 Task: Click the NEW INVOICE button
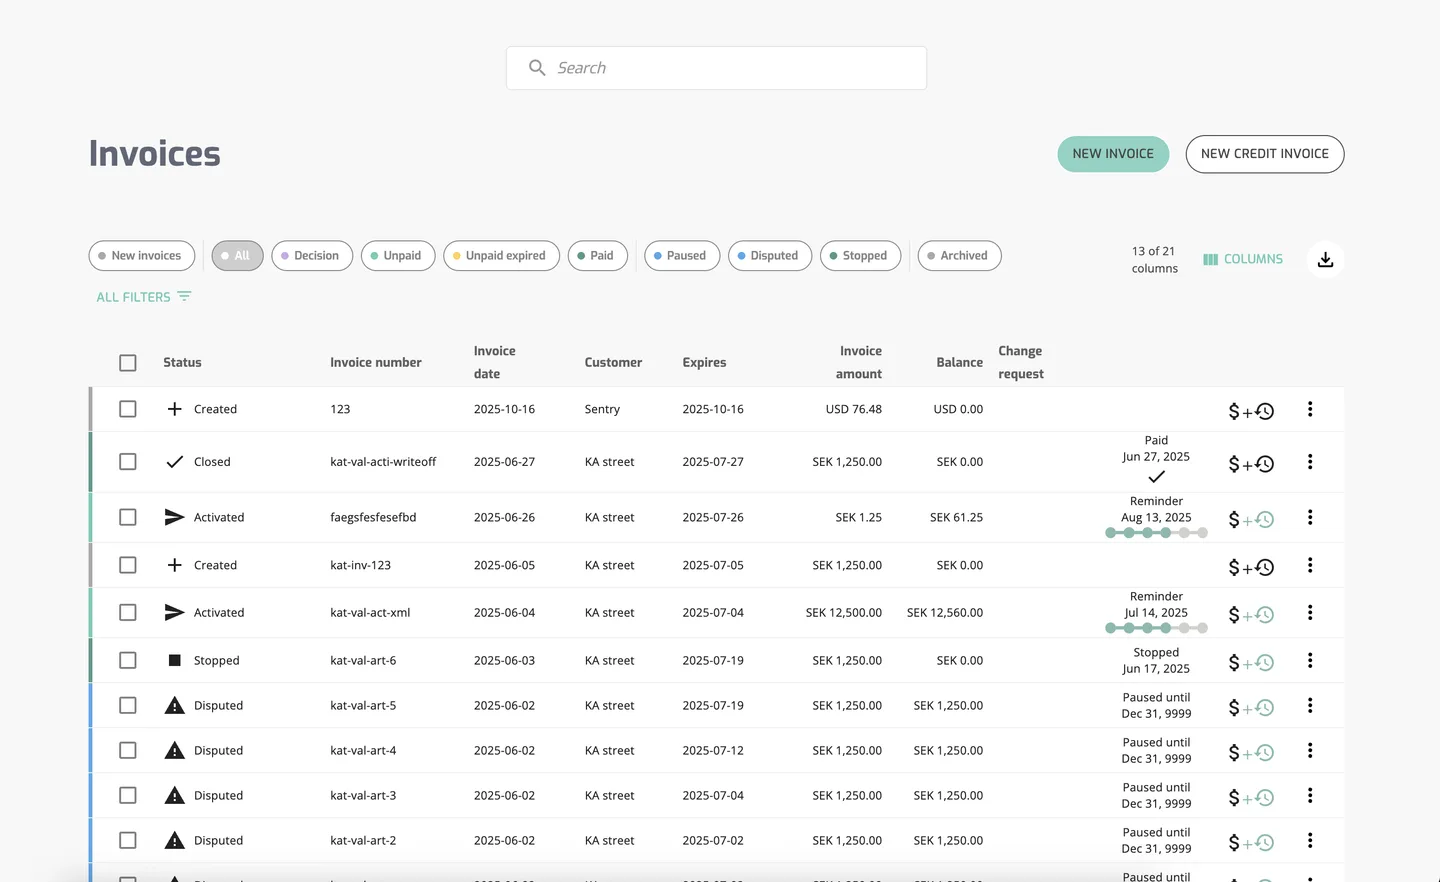[x=1113, y=154]
